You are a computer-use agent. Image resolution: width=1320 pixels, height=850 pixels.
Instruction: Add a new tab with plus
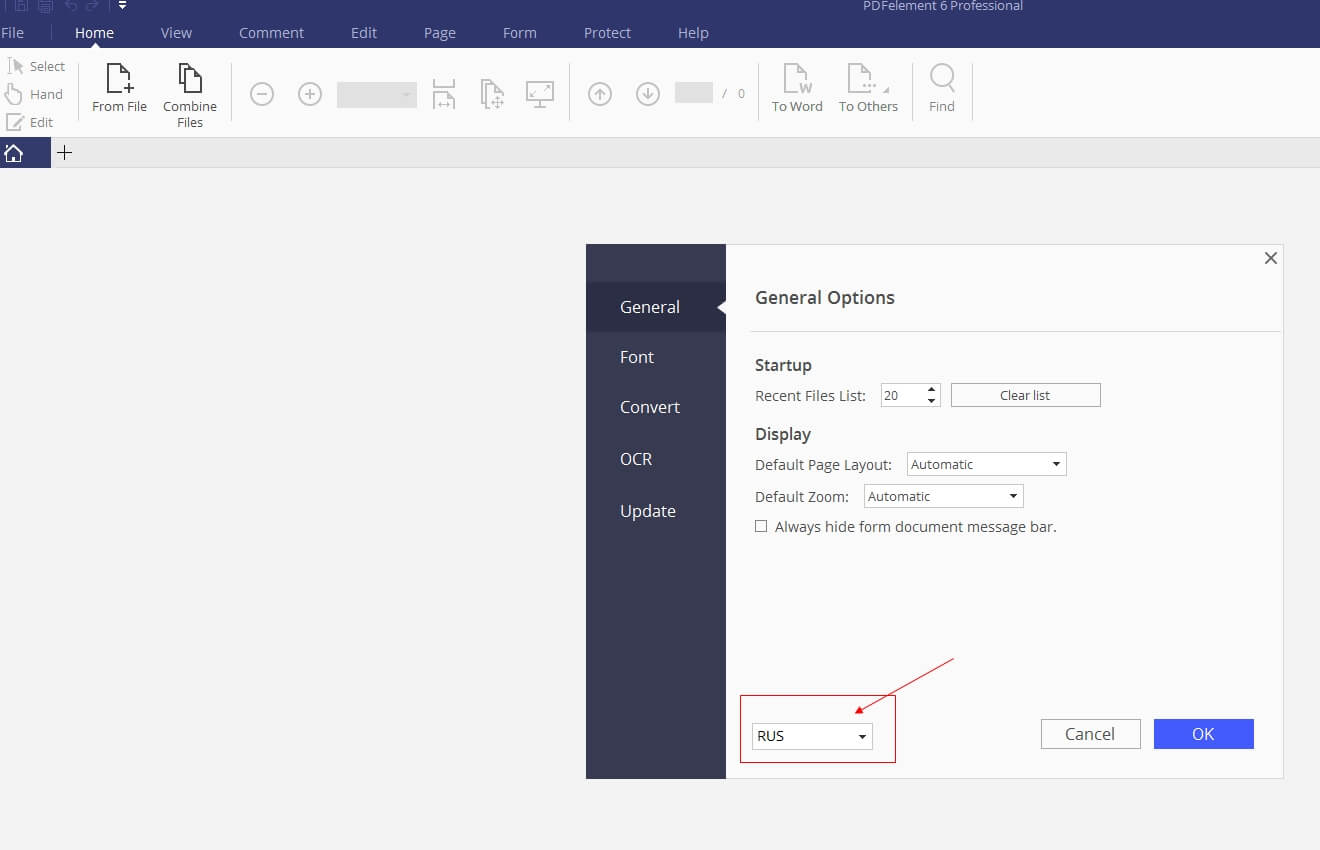click(64, 153)
